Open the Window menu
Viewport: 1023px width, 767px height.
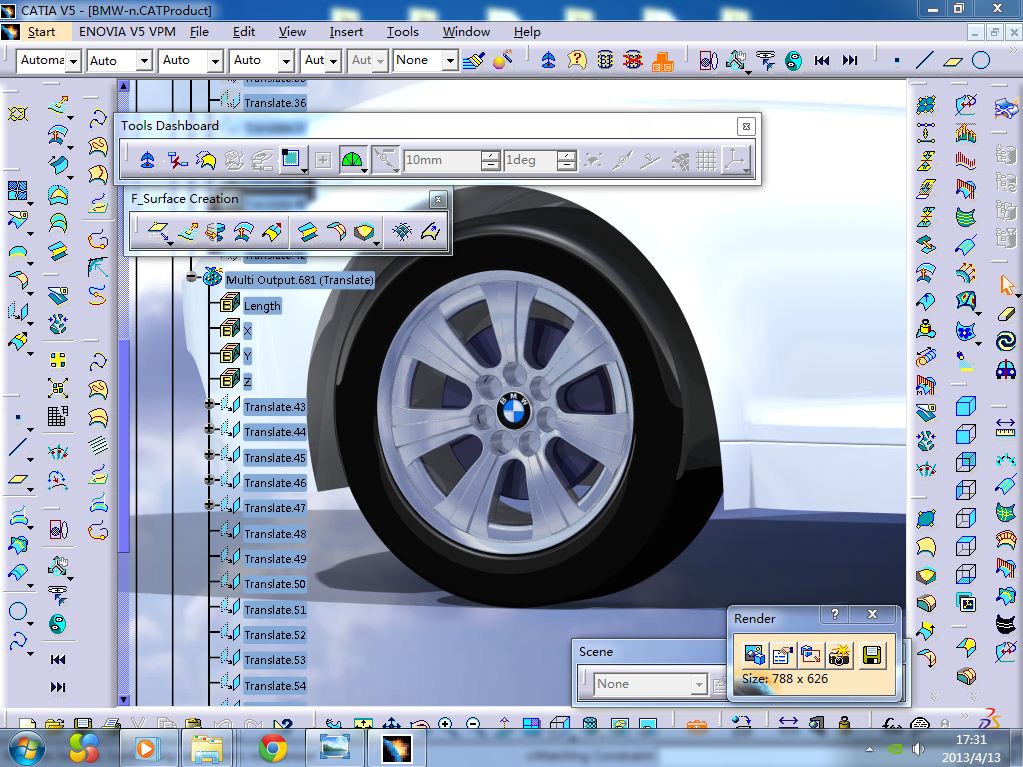click(466, 31)
